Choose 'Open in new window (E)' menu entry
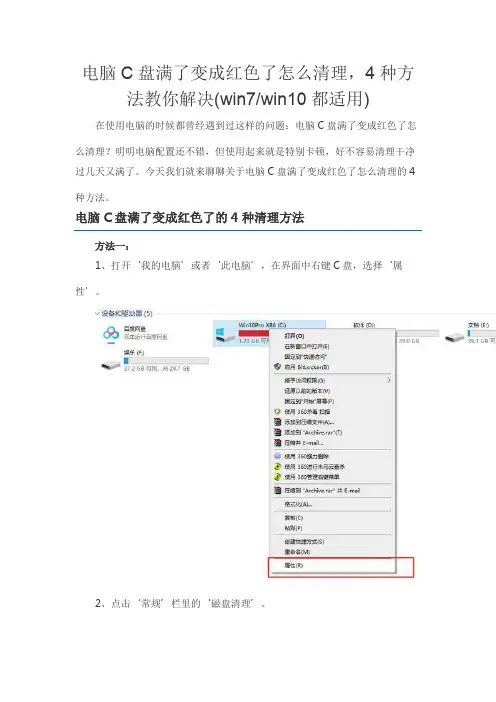496x702 pixels. [332, 346]
